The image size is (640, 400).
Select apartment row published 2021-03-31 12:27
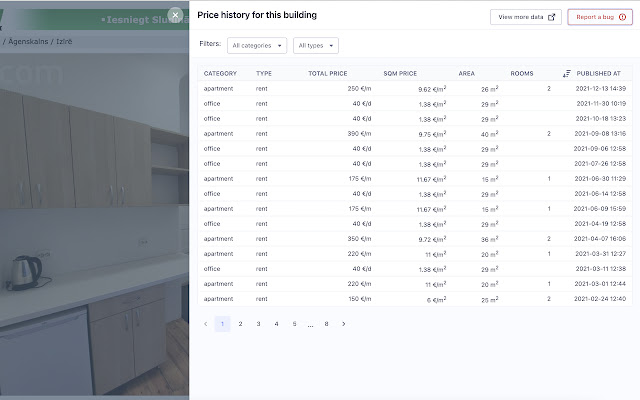click(415, 254)
